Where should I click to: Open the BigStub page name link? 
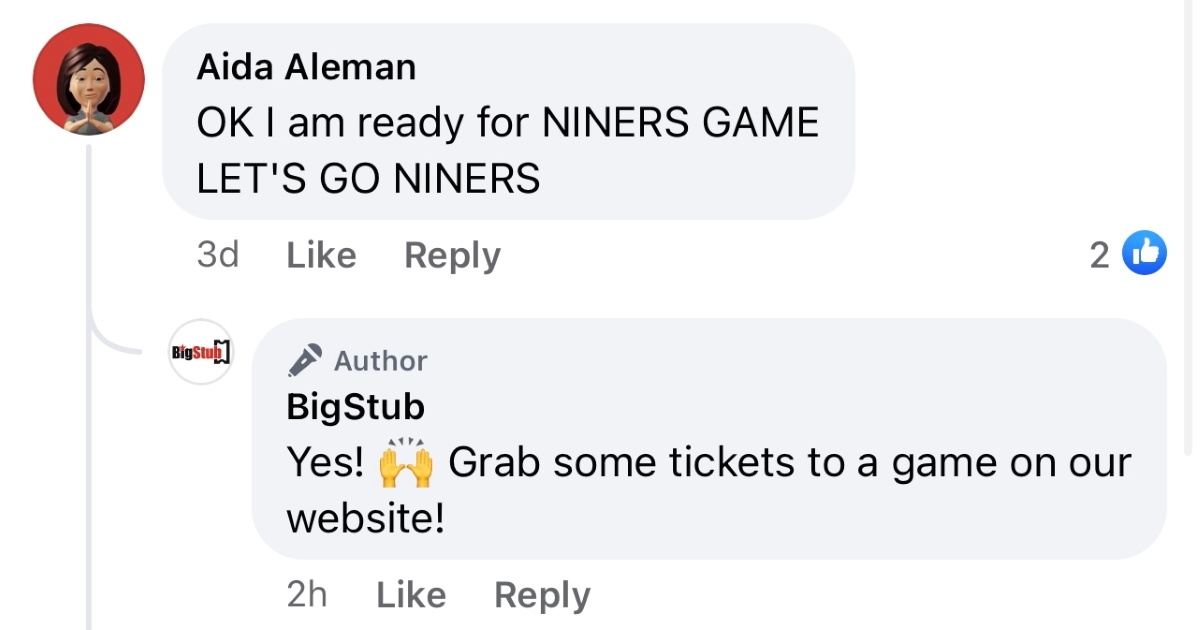pos(355,407)
